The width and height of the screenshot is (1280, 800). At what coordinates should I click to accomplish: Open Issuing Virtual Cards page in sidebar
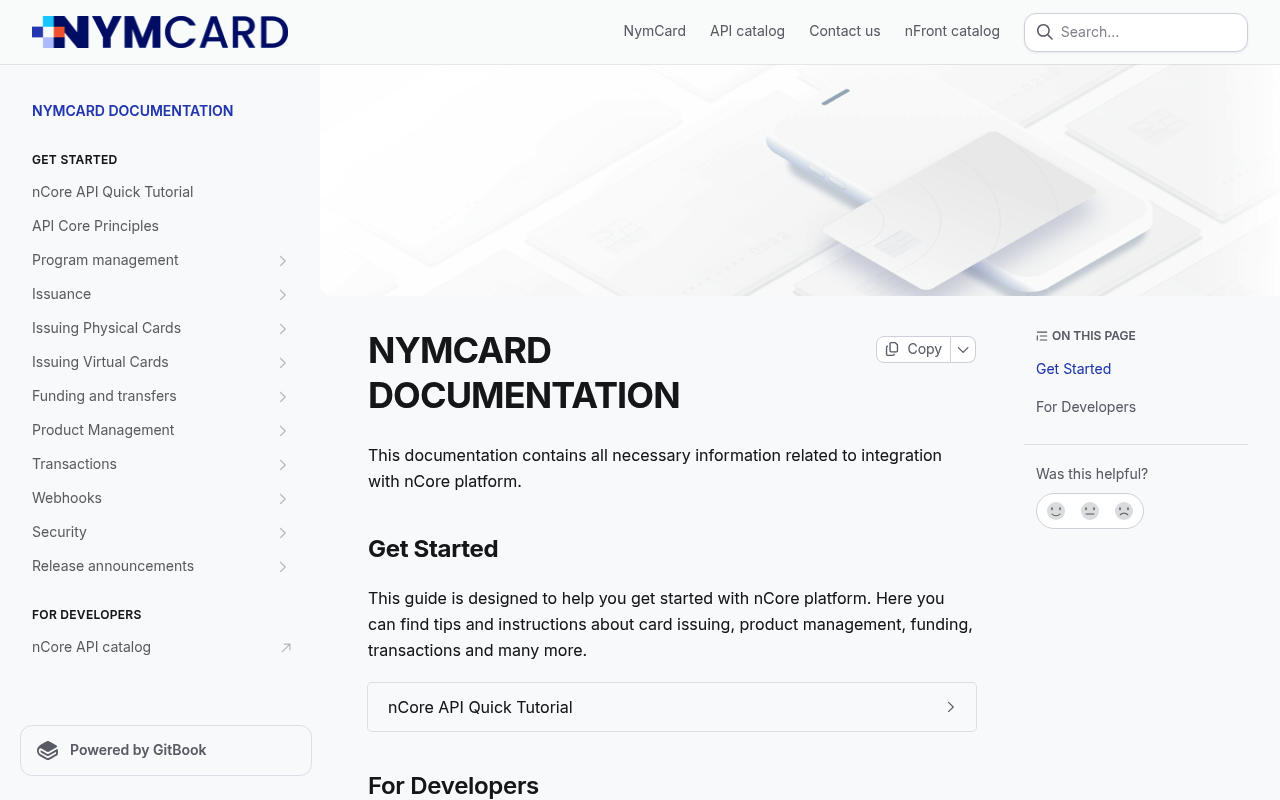pyautogui.click(x=100, y=362)
